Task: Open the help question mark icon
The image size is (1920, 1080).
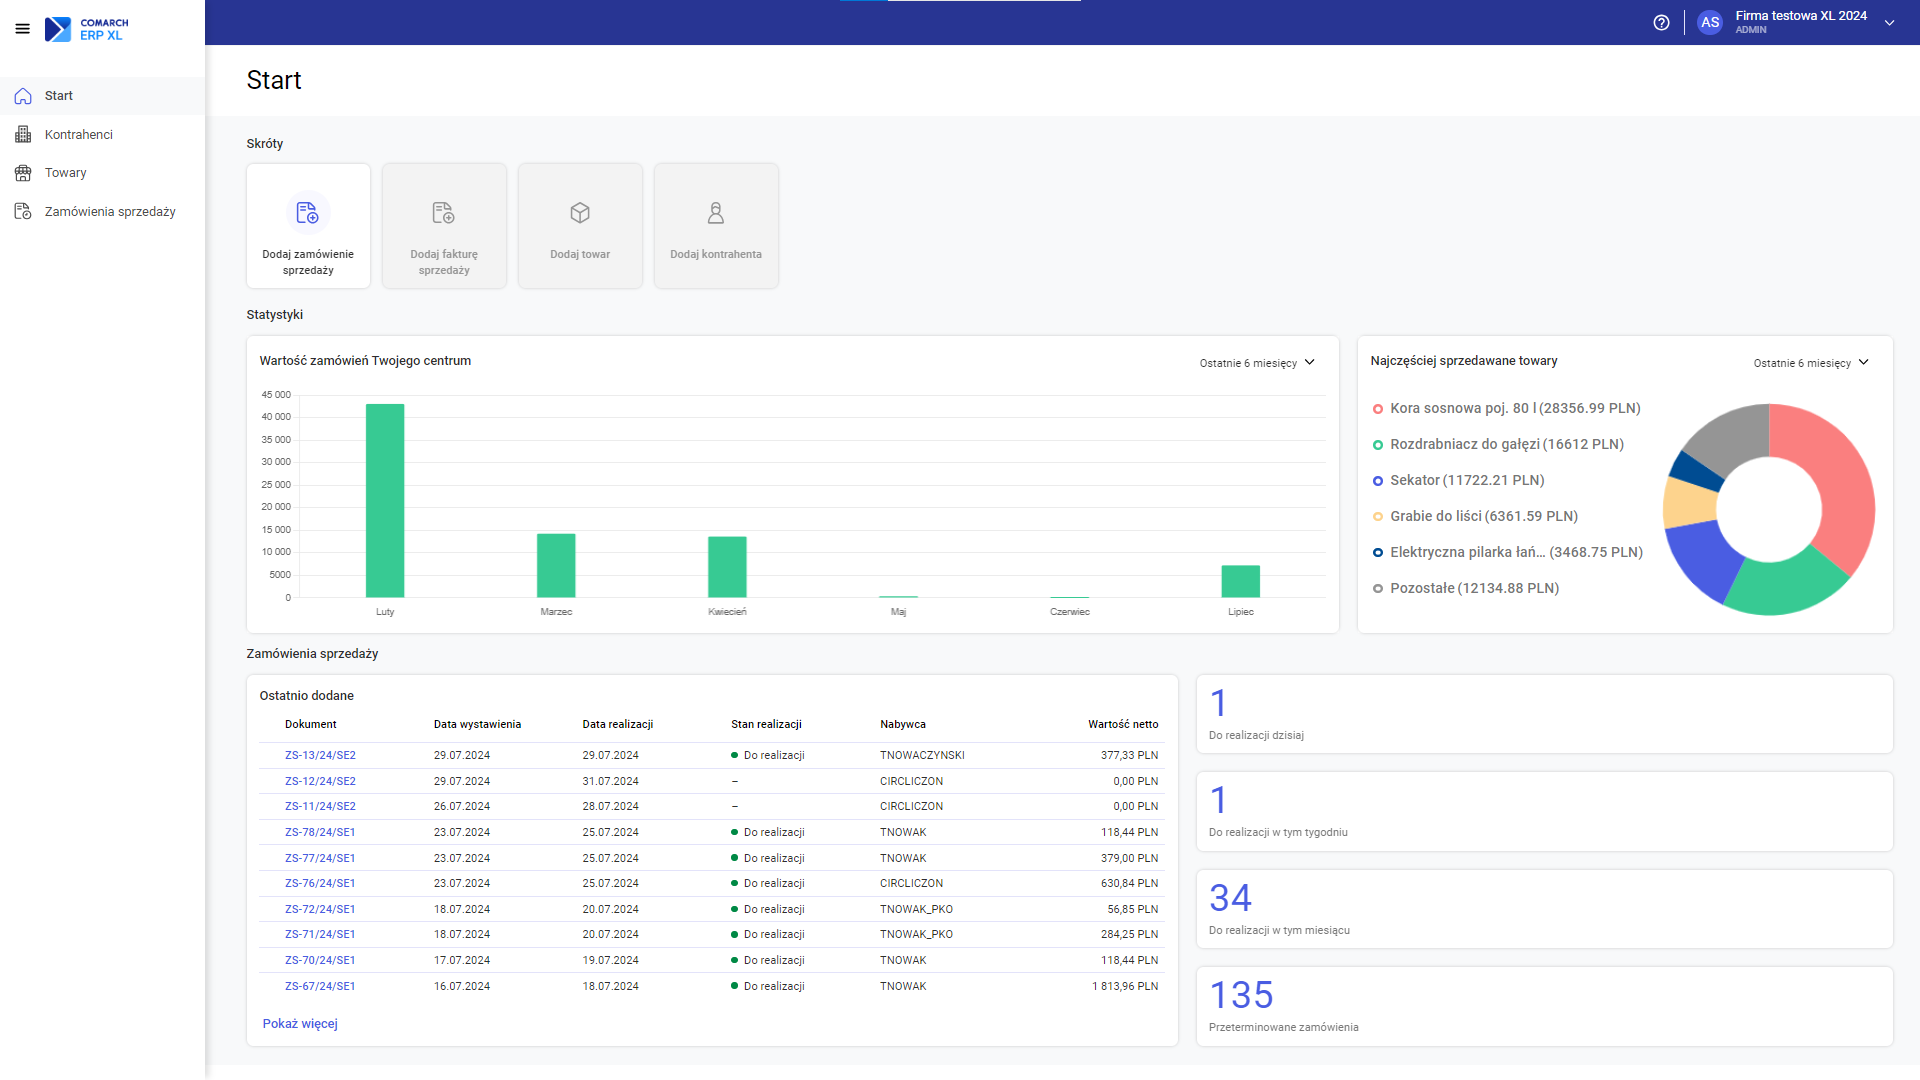Action: coord(1661,22)
